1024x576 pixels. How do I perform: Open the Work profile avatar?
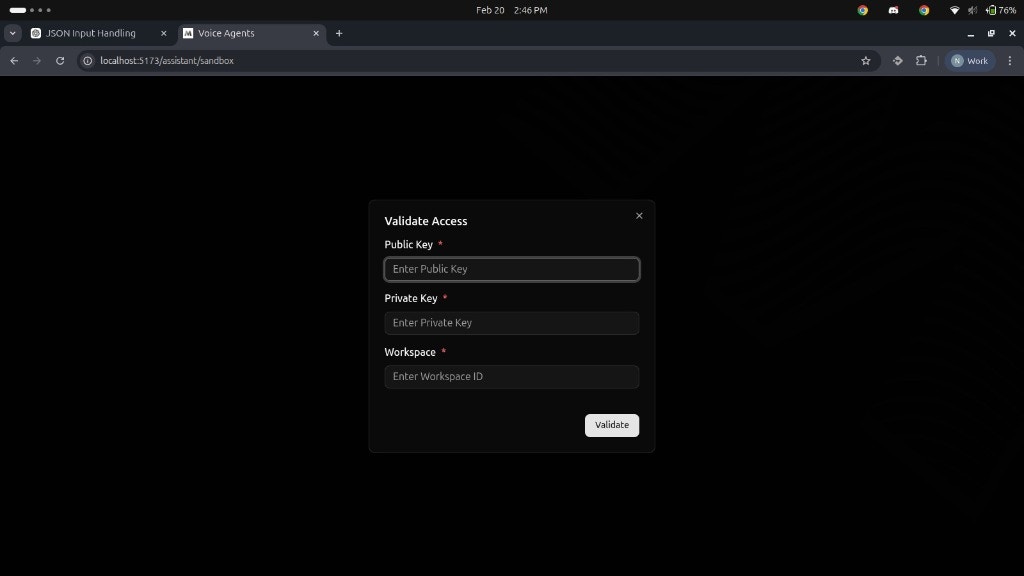(969, 60)
